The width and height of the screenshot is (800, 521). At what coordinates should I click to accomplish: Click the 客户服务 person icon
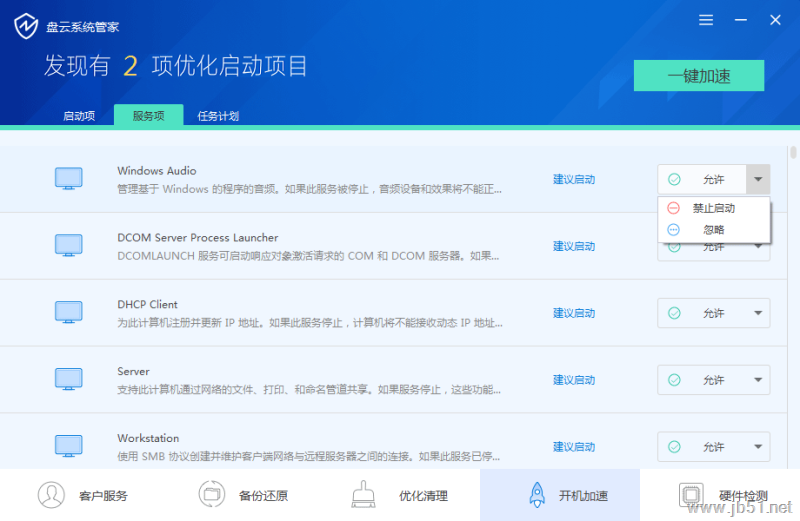[51, 494]
